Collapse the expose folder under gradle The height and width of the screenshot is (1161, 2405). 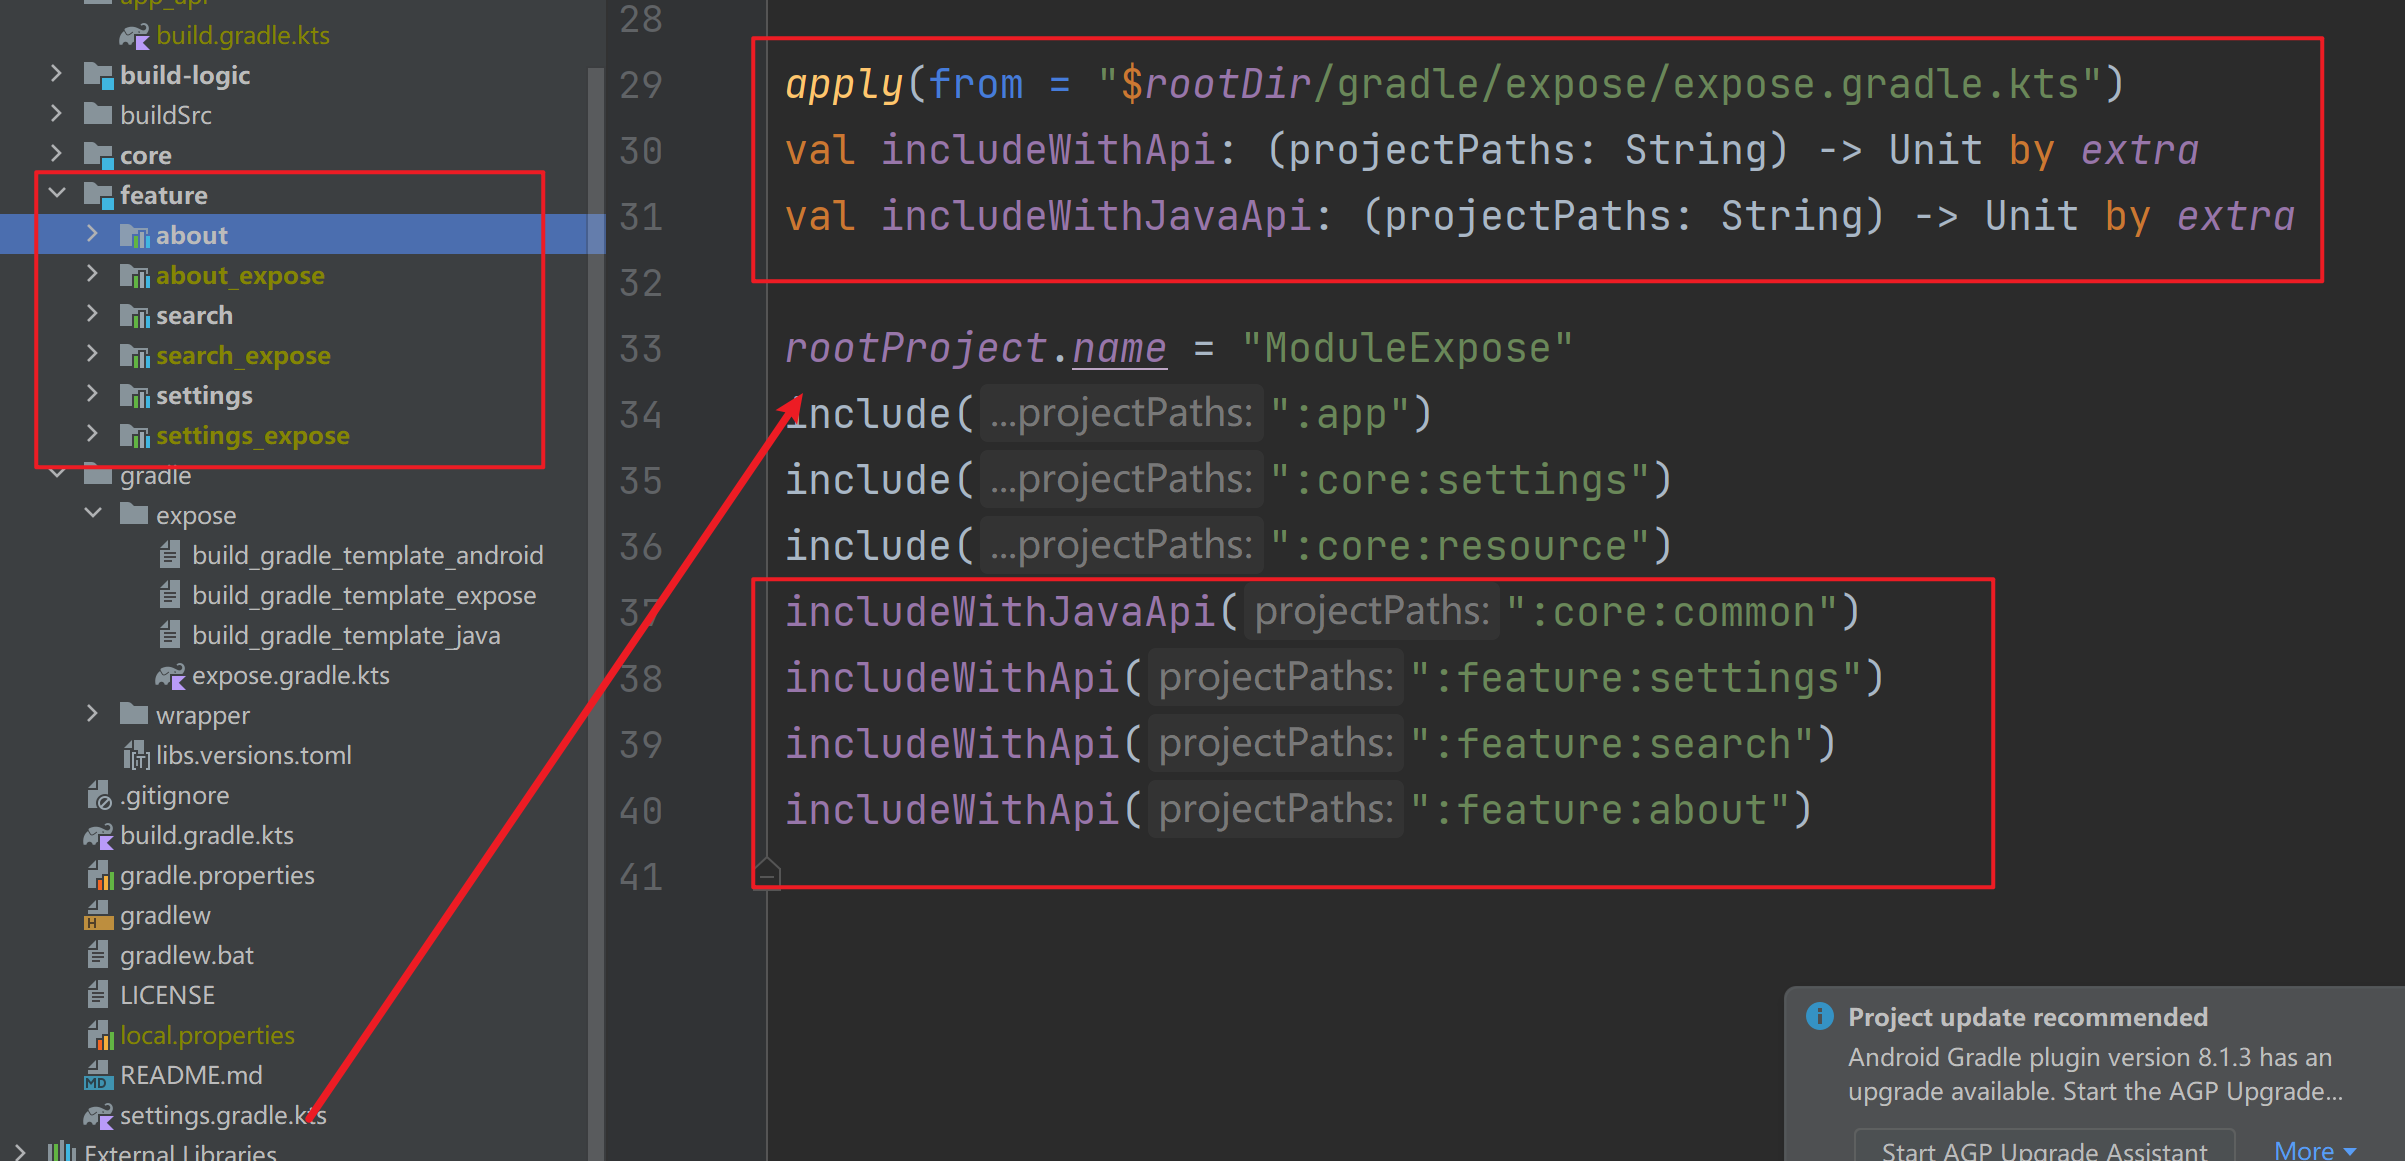point(92,514)
